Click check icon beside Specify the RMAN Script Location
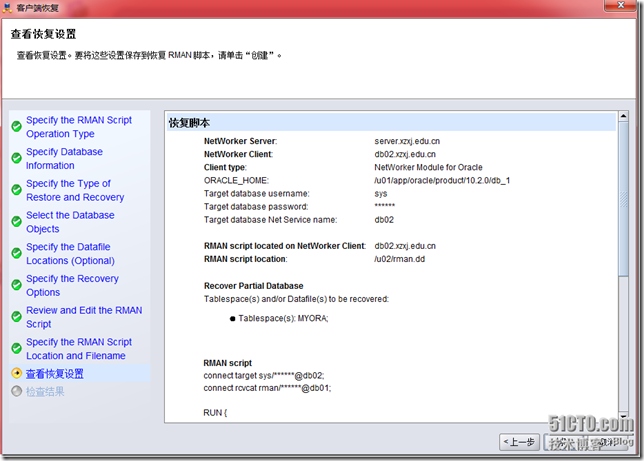This screenshot has width=644, height=461. (16, 349)
